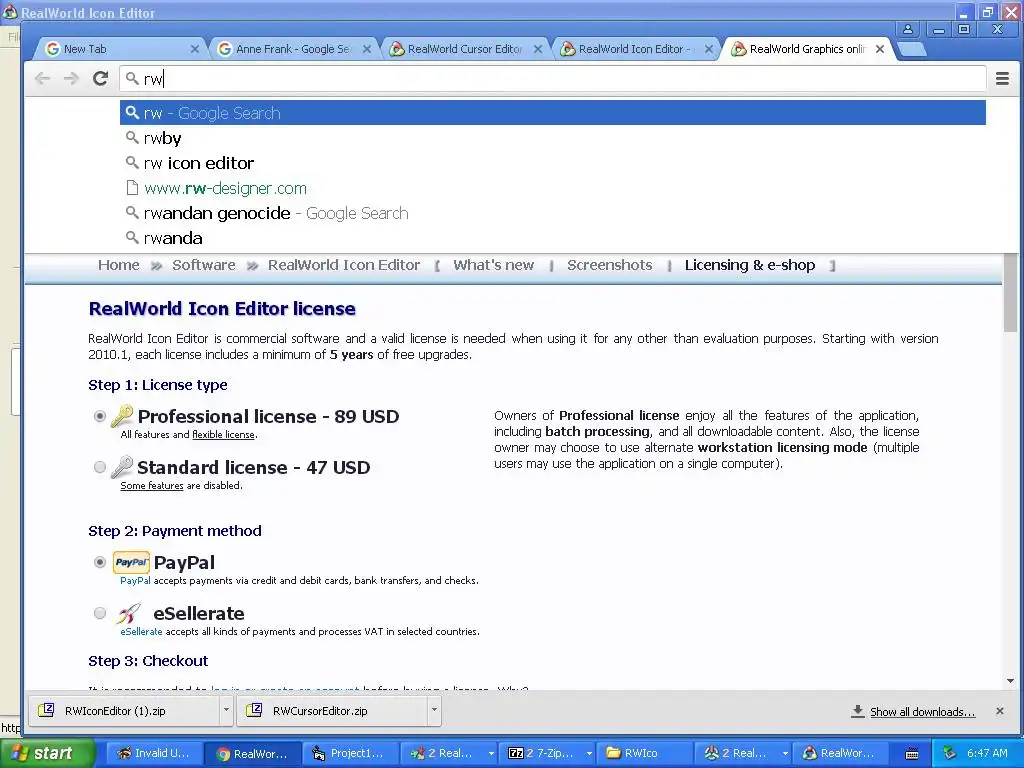Click the PayPal logo icon
Image resolution: width=1024 pixels, height=768 pixels.
131,562
